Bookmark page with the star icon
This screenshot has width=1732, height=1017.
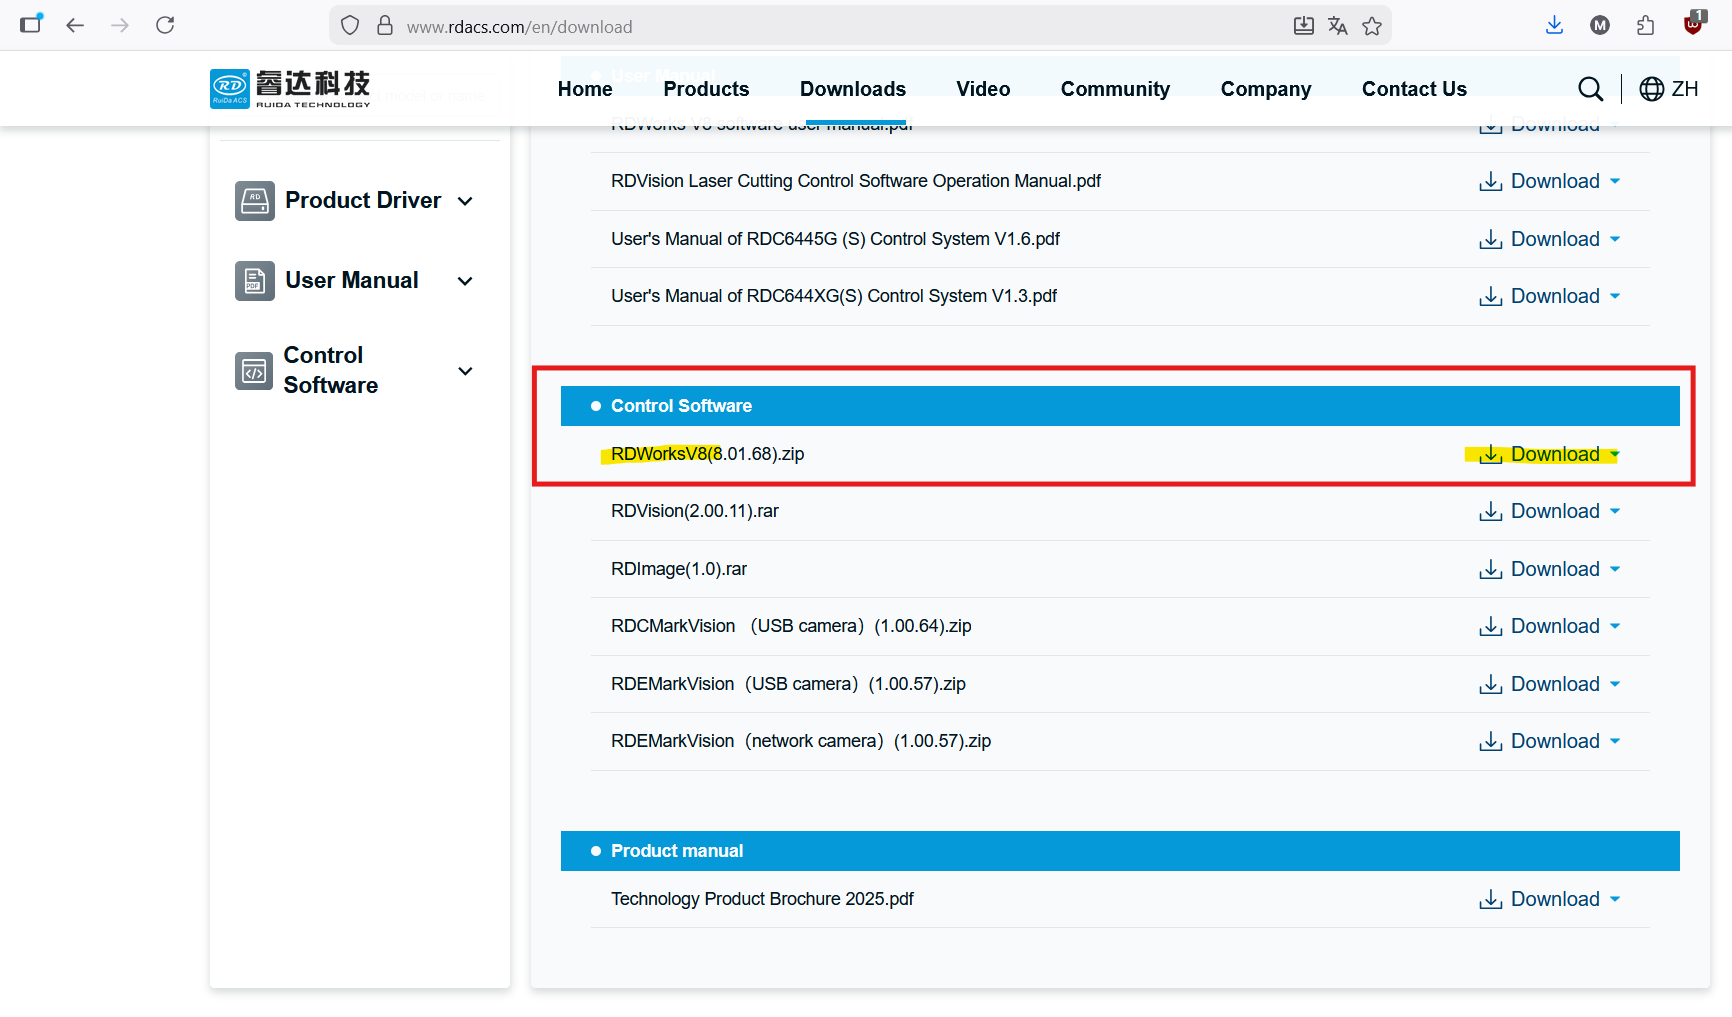coord(1372,26)
